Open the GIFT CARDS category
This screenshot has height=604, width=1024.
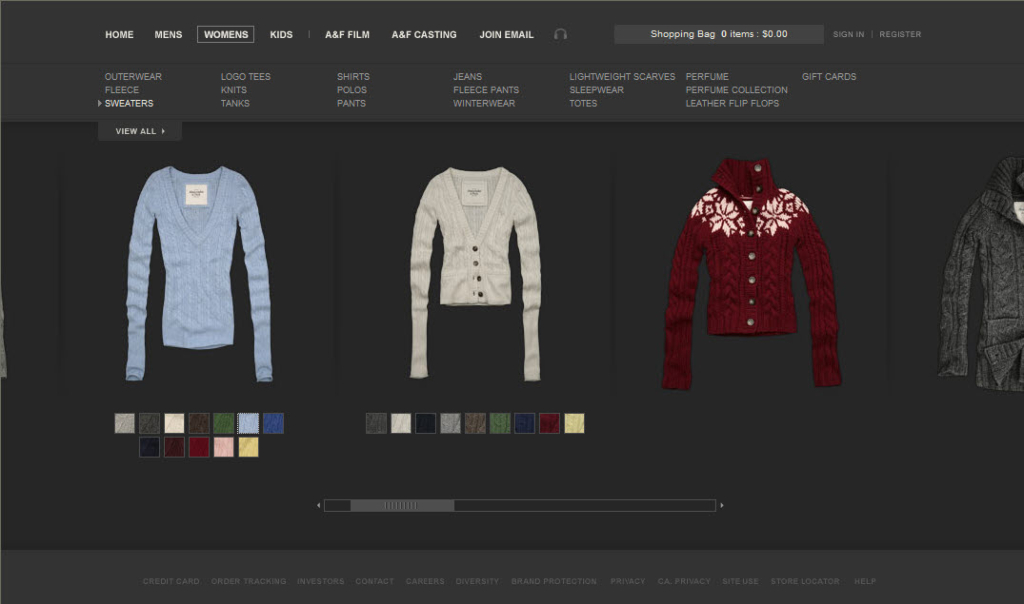click(x=829, y=76)
